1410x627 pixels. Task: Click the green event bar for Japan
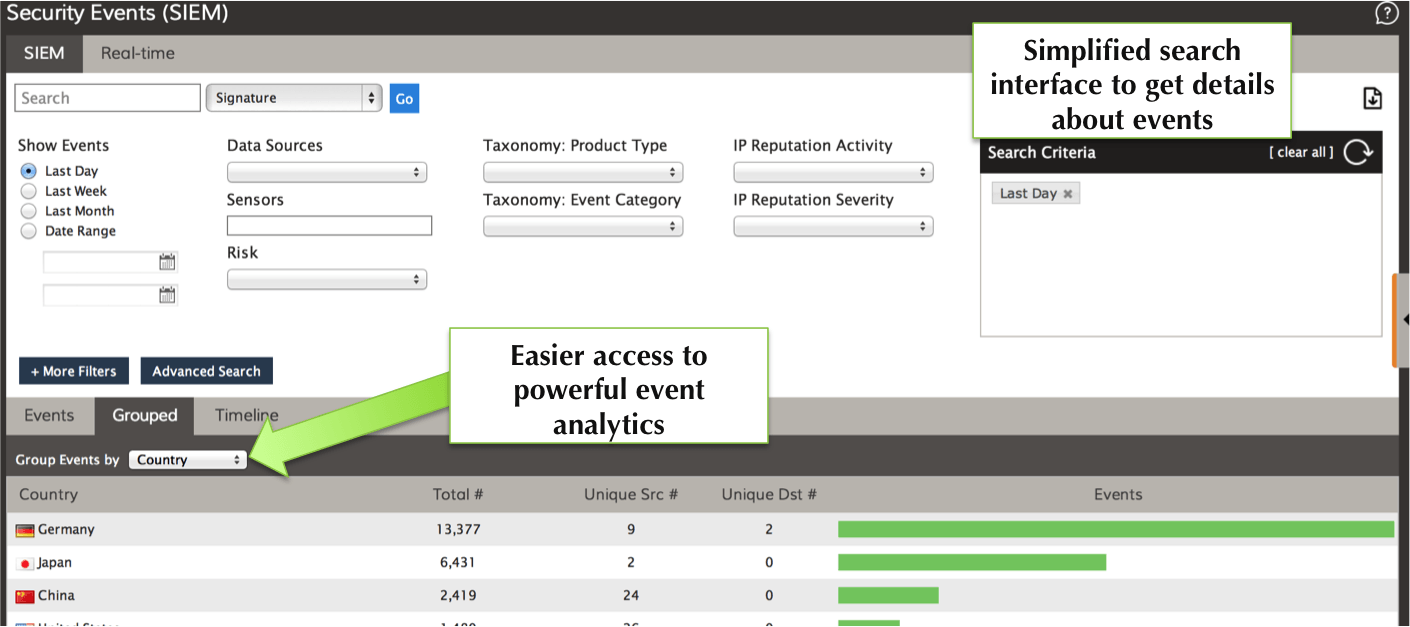click(970, 562)
